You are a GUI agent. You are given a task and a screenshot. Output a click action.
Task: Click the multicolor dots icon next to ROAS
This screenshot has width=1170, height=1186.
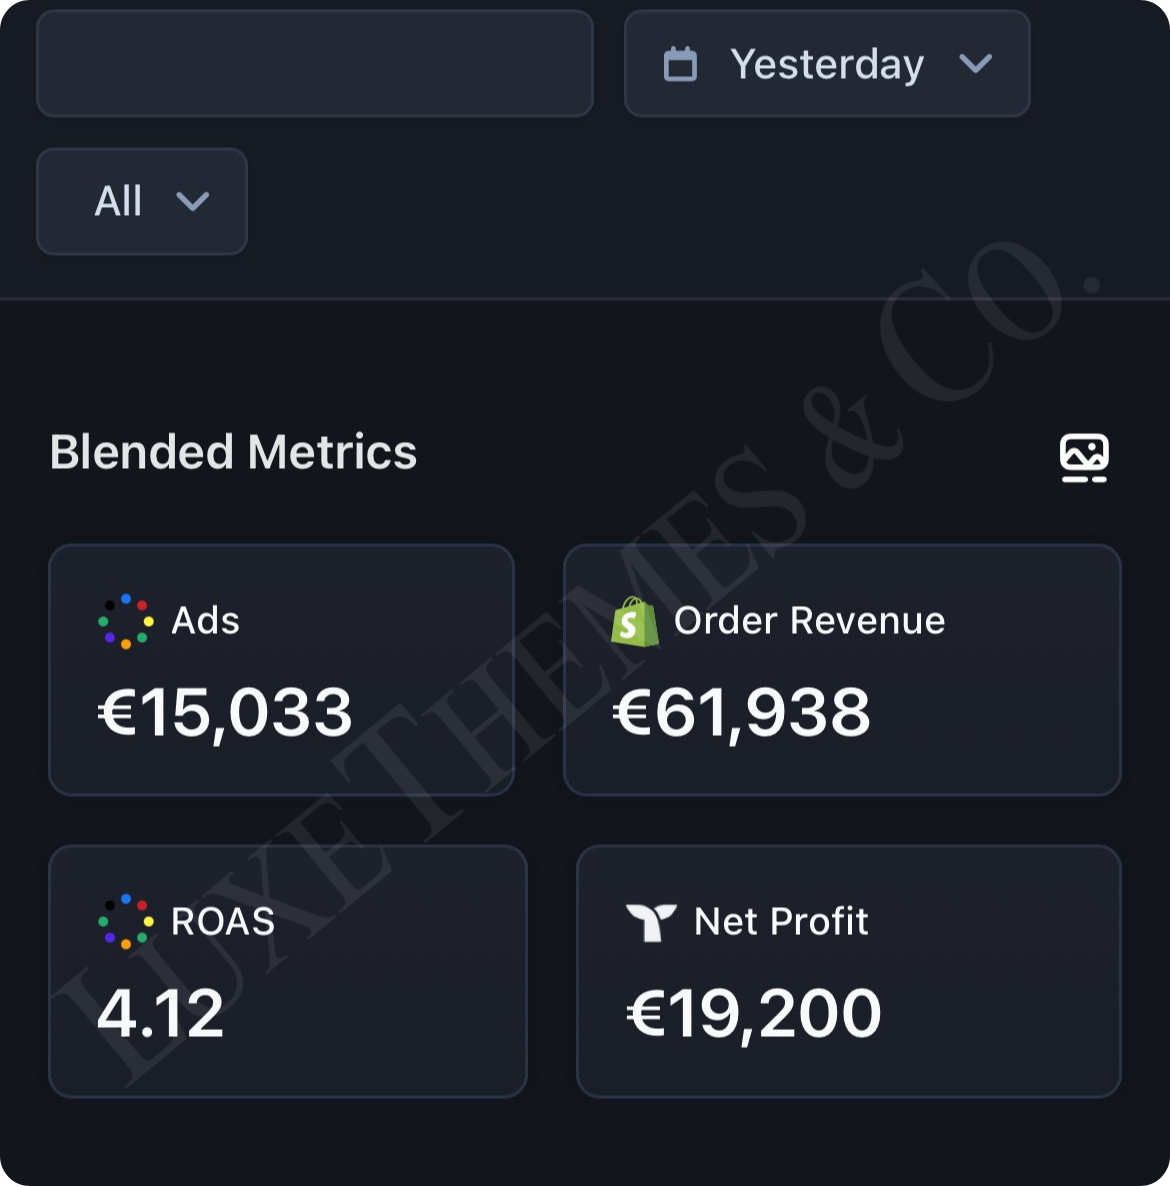coord(125,921)
